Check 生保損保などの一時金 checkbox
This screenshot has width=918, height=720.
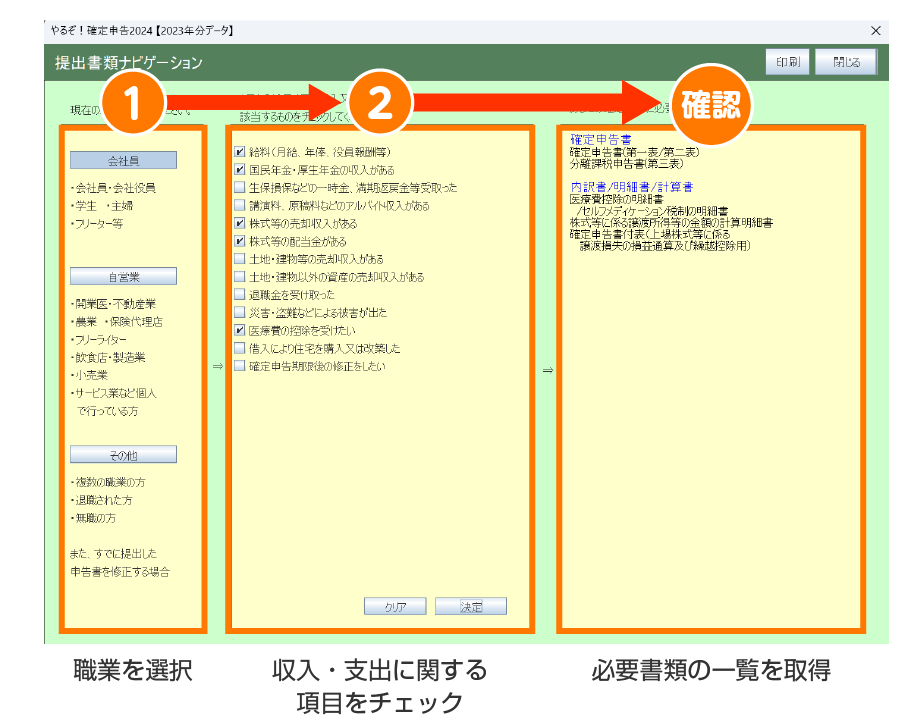(239, 187)
